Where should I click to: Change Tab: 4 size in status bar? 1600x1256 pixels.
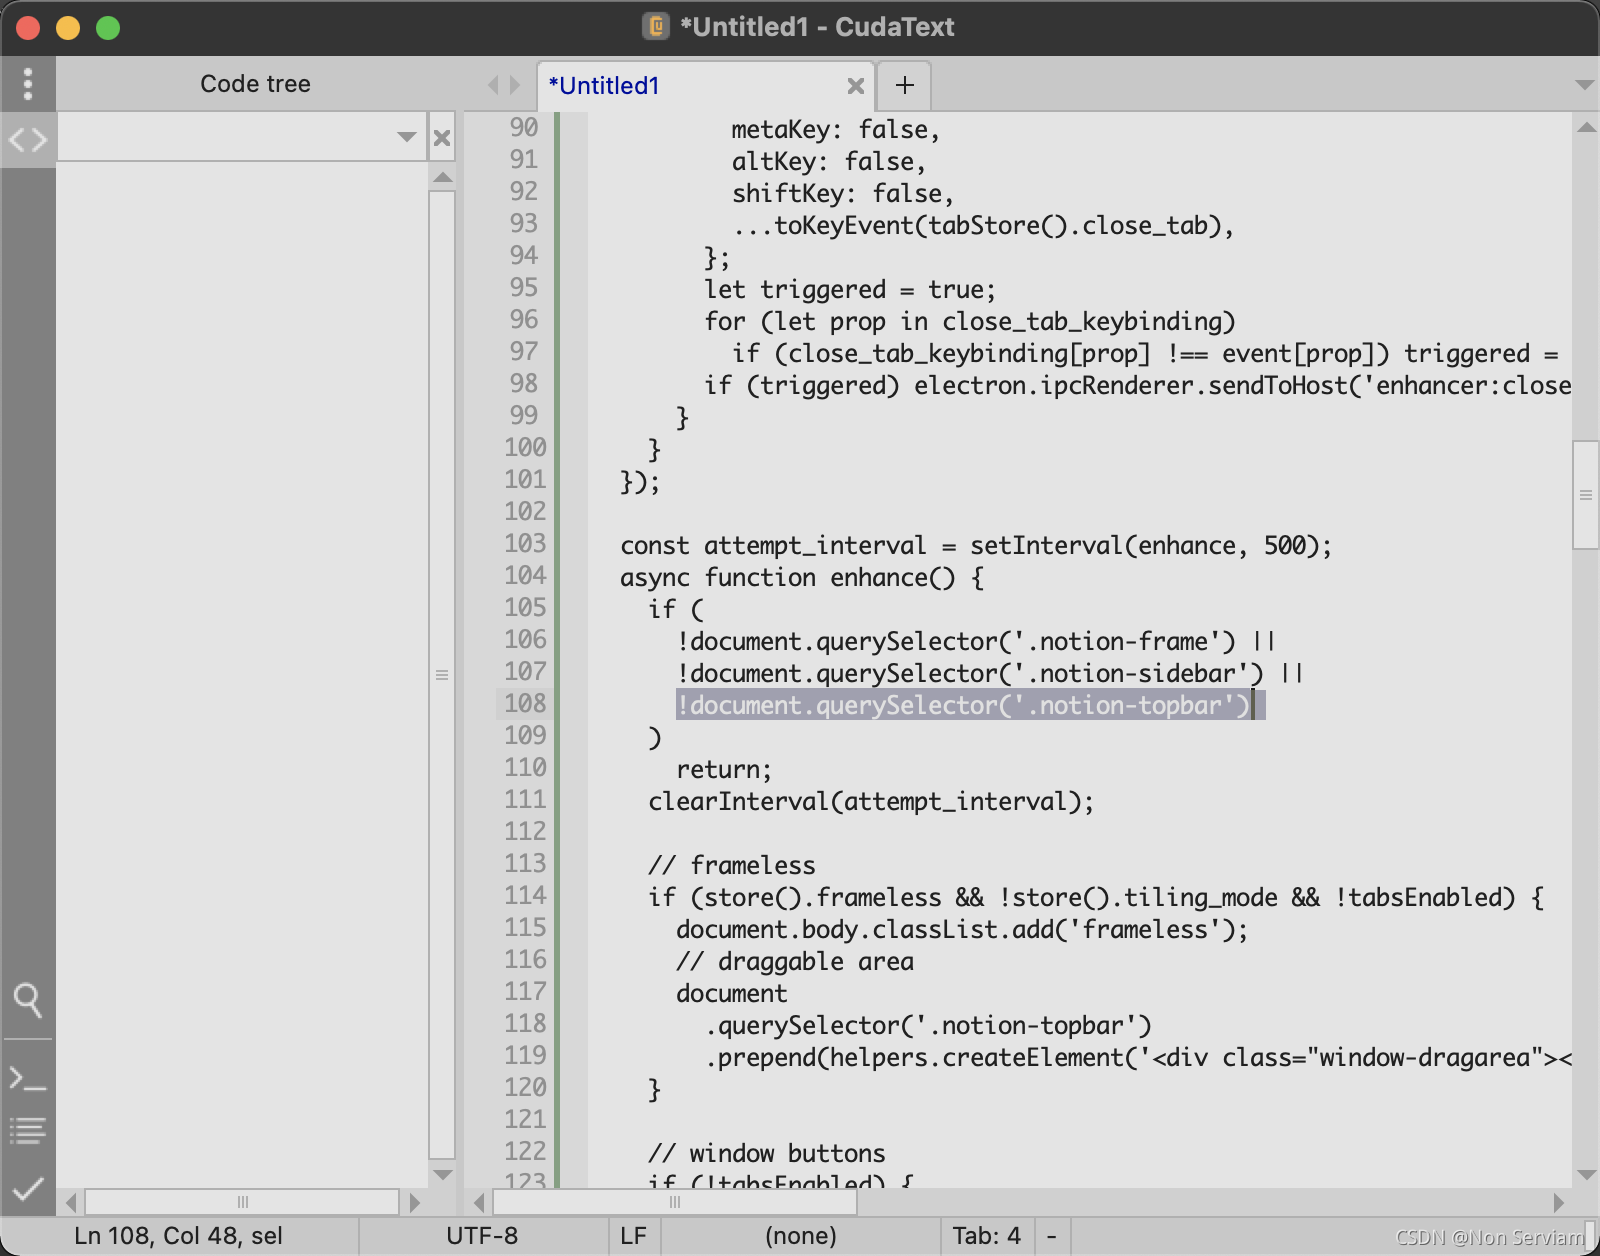pyautogui.click(x=986, y=1236)
